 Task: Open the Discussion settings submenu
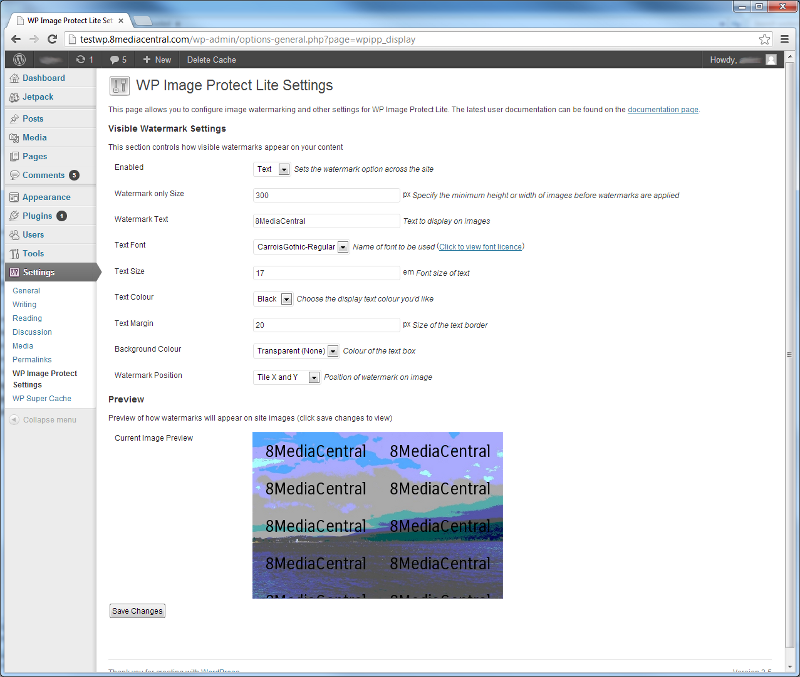[32, 332]
